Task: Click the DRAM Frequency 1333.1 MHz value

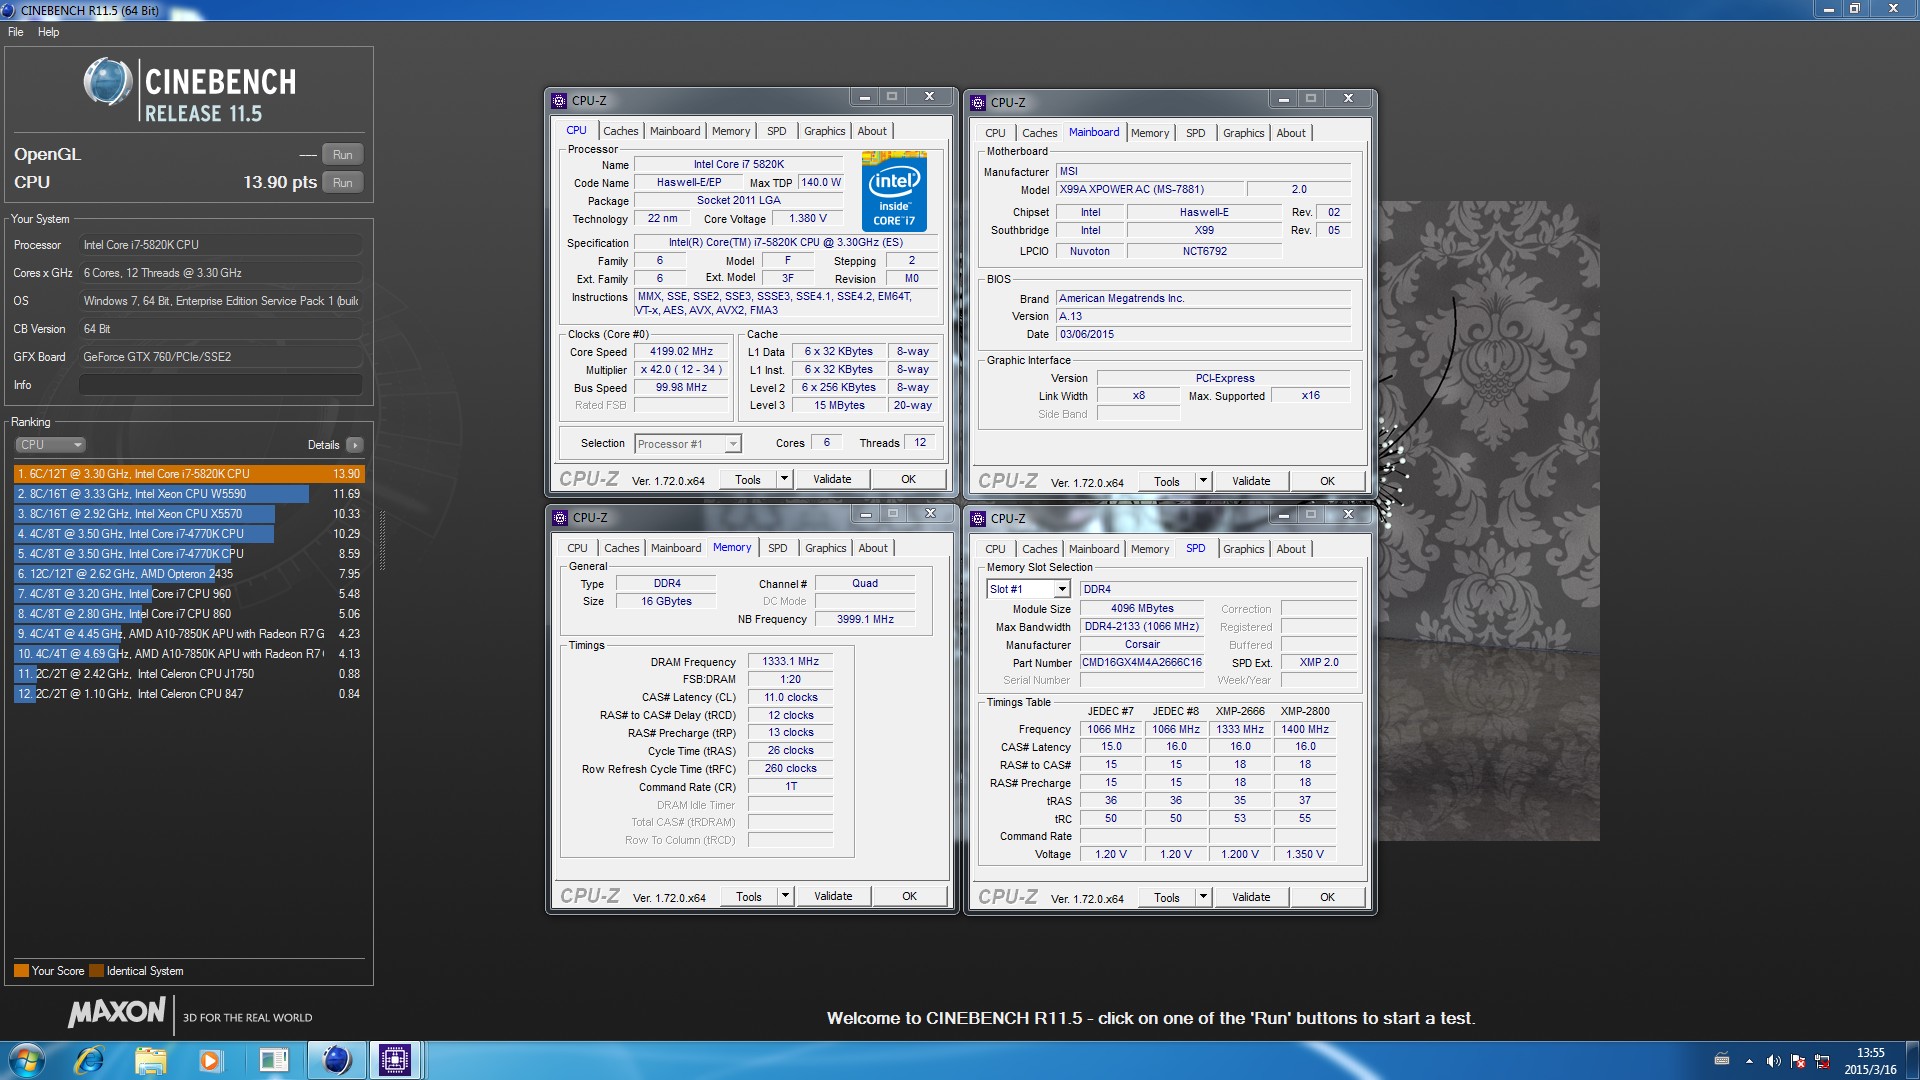Action: click(790, 661)
